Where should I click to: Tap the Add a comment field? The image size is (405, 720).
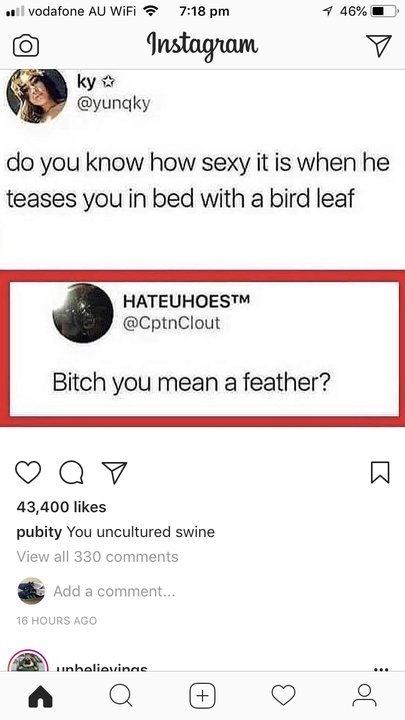(x=114, y=591)
